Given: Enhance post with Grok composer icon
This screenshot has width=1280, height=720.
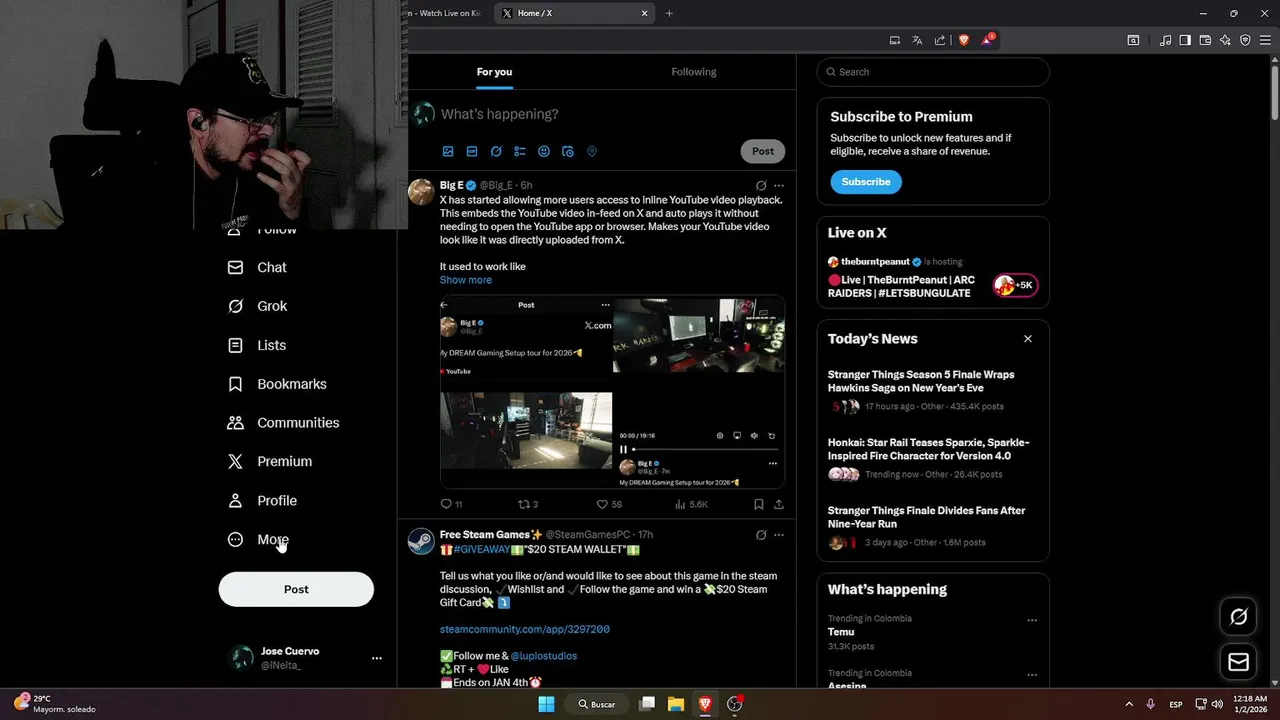Looking at the screenshot, I should click(496, 151).
